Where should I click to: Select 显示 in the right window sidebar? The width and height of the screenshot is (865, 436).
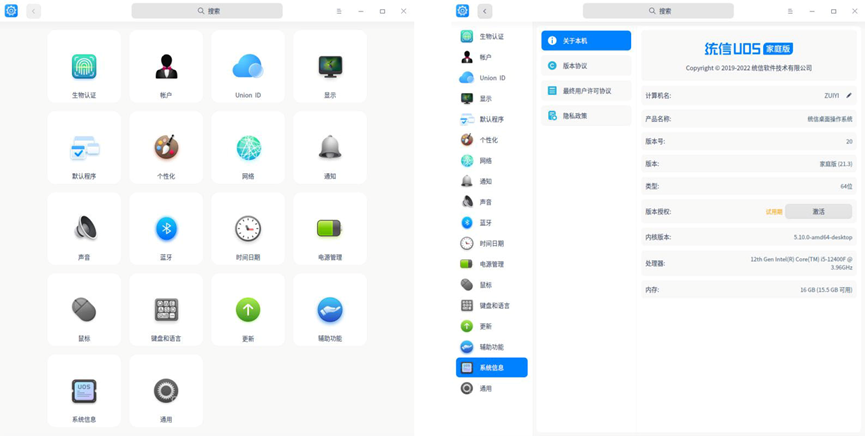[492, 98]
